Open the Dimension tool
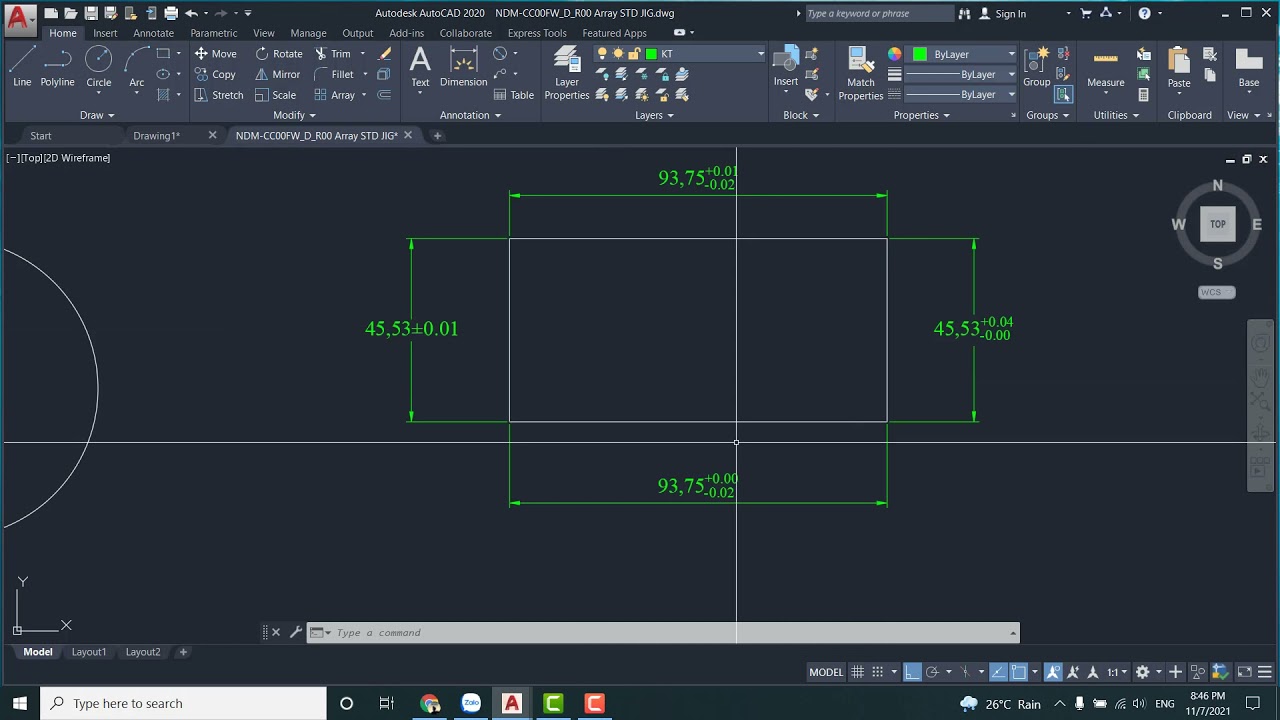This screenshot has height=720, width=1280. [x=463, y=68]
